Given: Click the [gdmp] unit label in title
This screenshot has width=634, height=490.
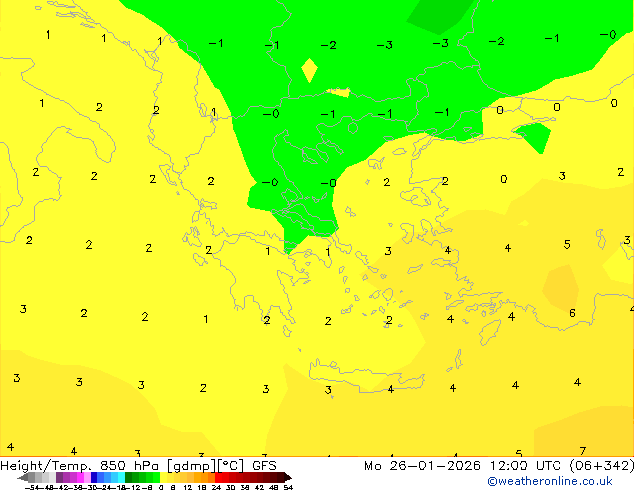Looking at the screenshot, I should coord(191,466).
